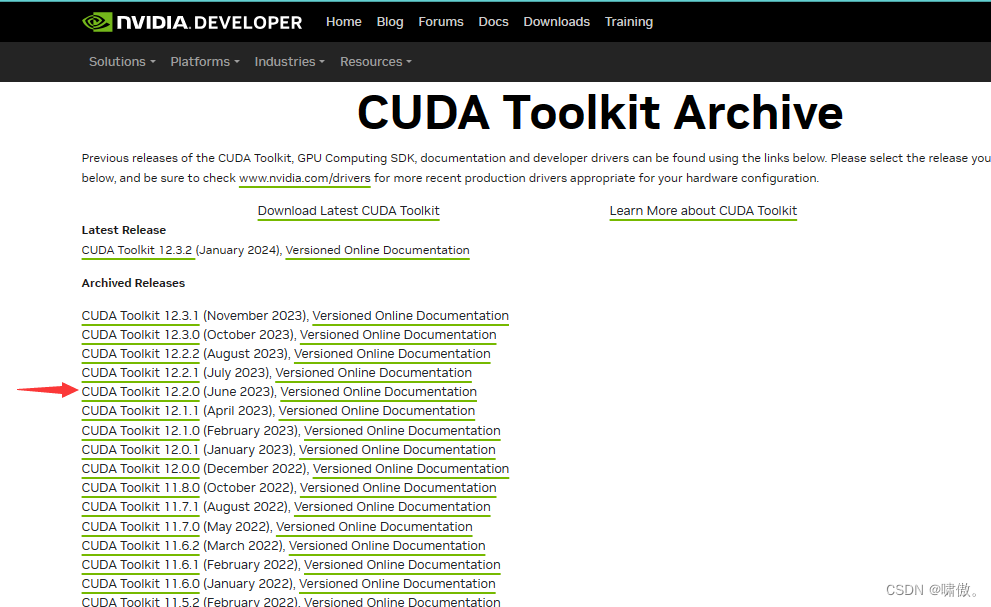Visit the www.nvidia.com/drivers link

pyautogui.click(x=304, y=178)
